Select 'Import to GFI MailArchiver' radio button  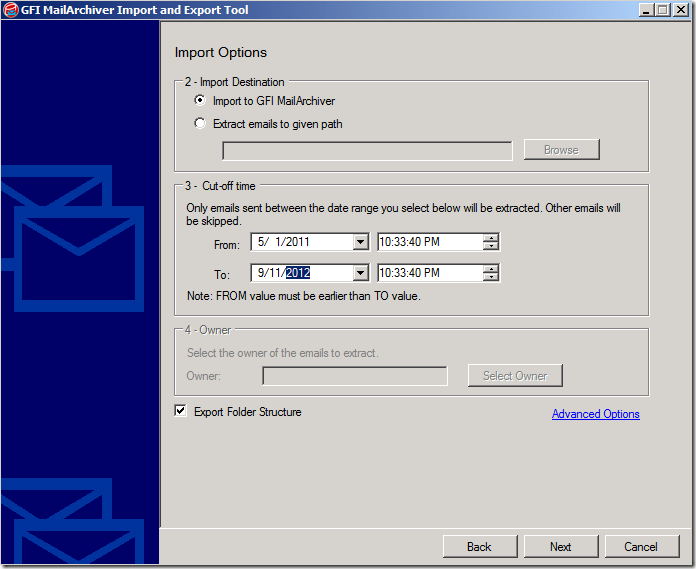click(x=200, y=100)
